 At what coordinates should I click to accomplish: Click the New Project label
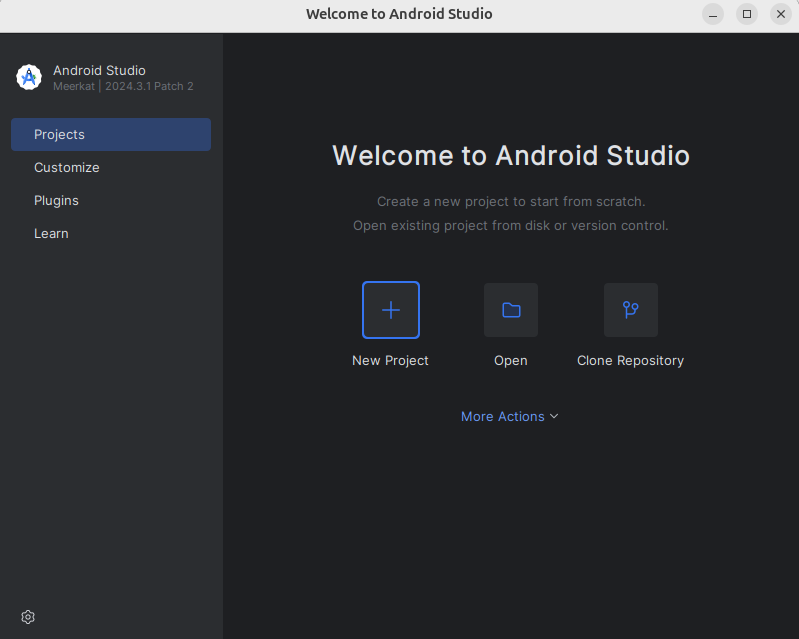390,360
